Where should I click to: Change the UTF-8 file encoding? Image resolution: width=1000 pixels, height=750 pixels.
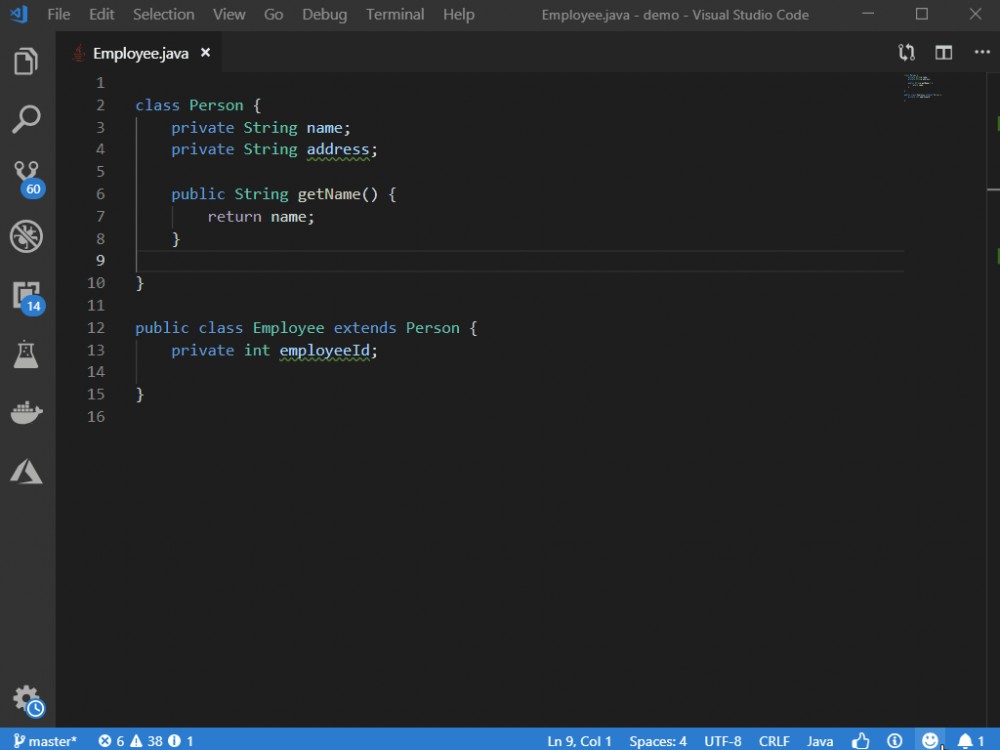coord(723,741)
